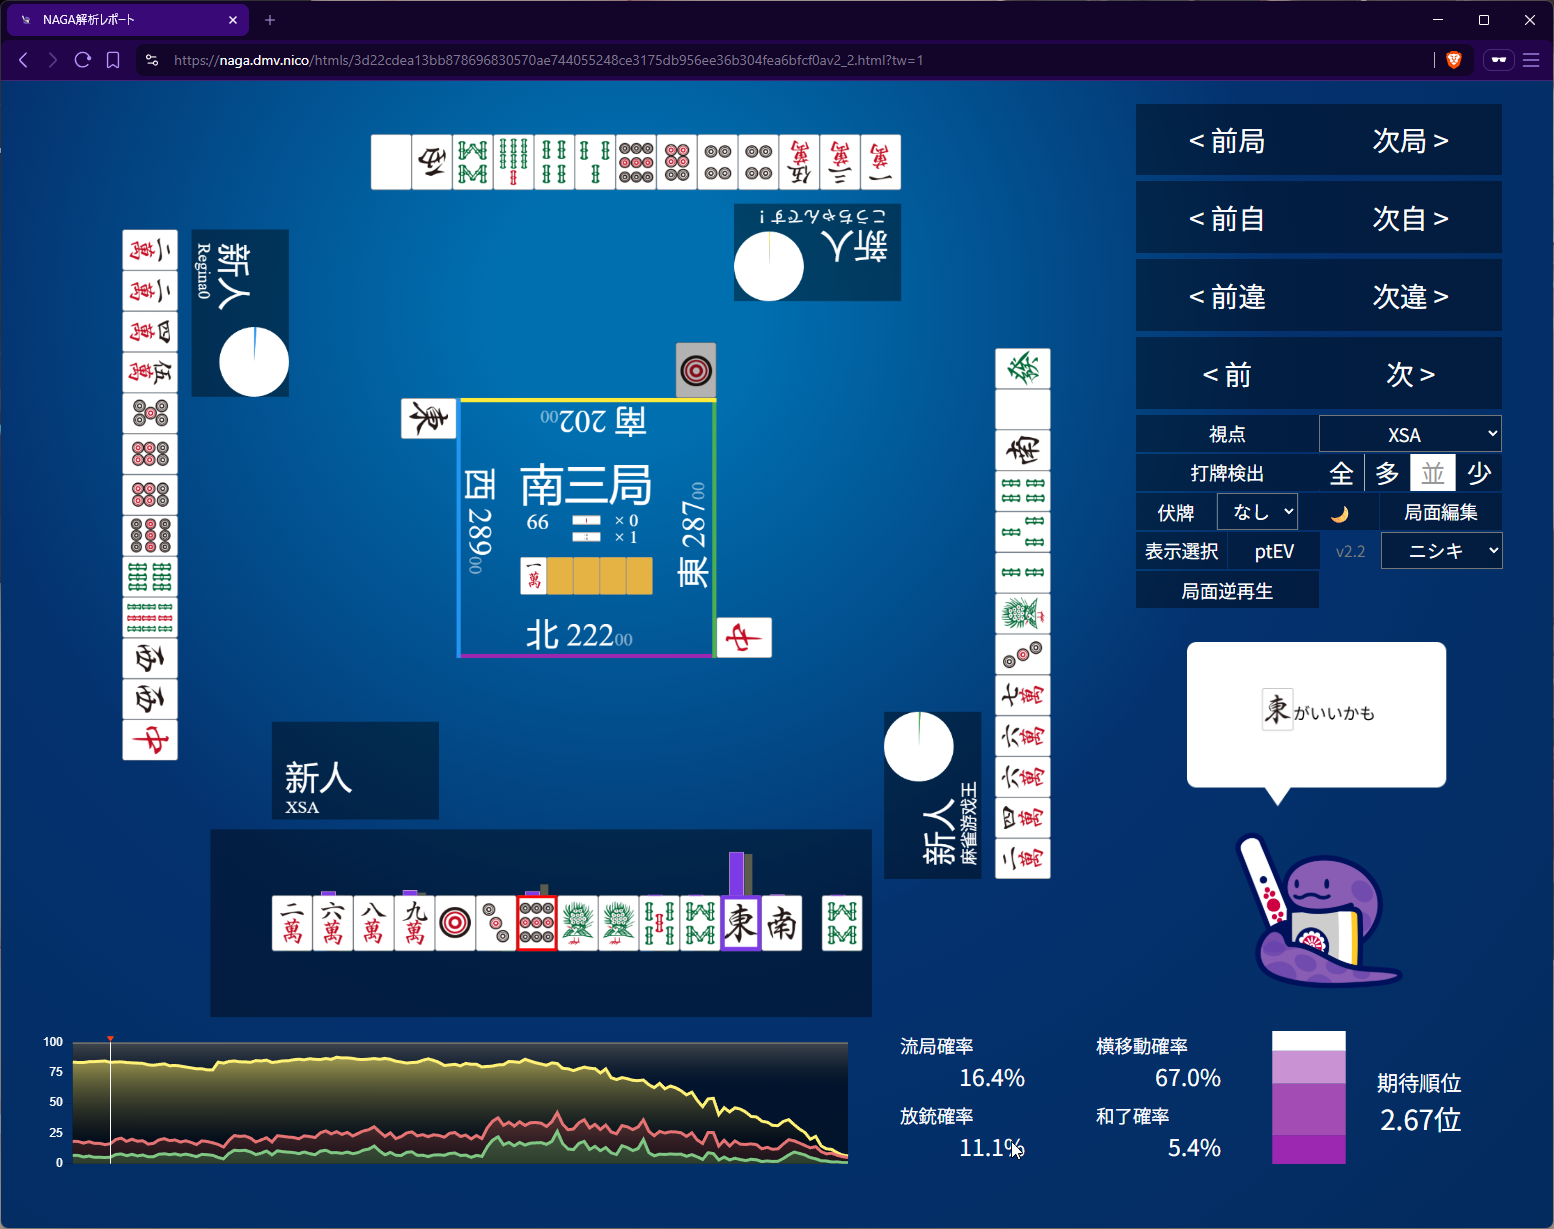The image size is (1554, 1229).
Task: Open the ニシキ model dropdown
Action: tap(1441, 551)
